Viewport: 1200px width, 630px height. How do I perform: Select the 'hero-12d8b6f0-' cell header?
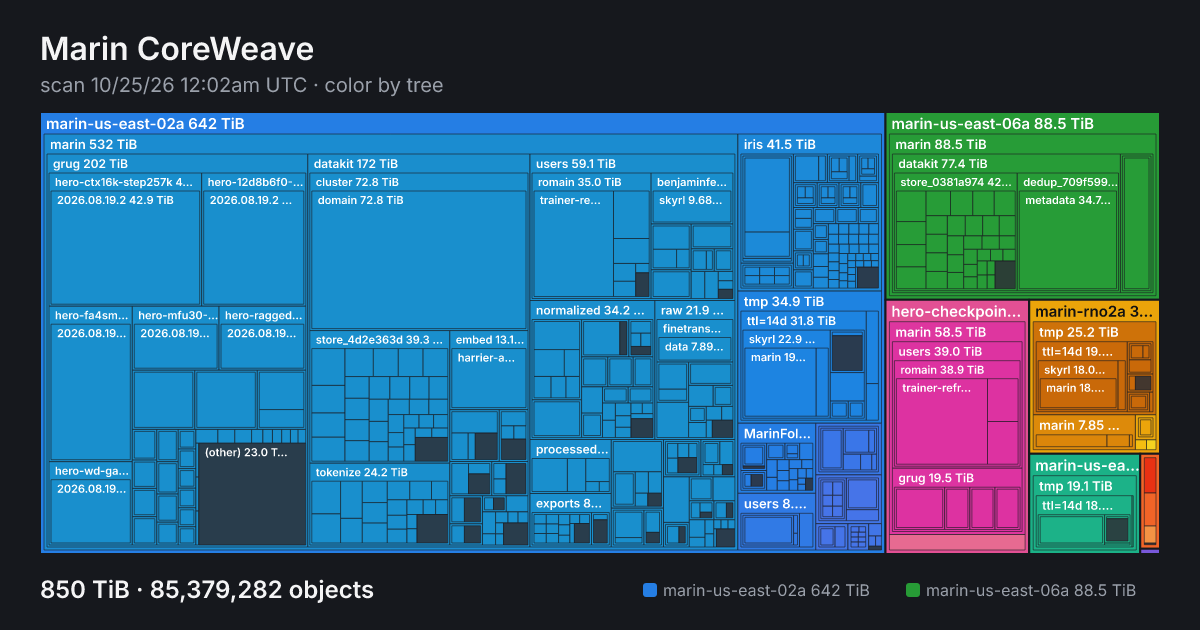coord(254,182)
